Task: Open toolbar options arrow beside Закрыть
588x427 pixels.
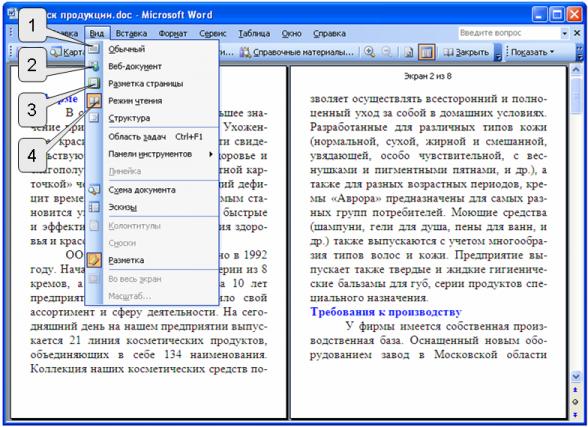Action: (498, 52)
